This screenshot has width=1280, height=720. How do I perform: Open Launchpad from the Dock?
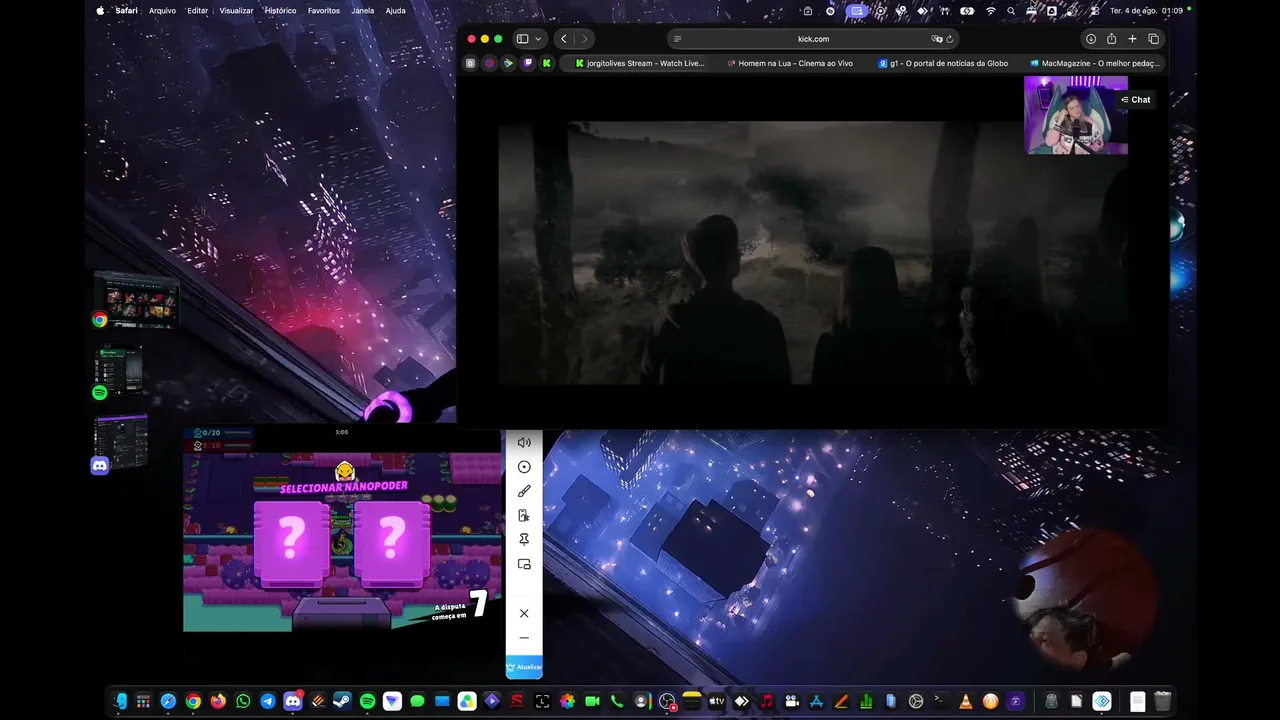(x=144, y=701)
